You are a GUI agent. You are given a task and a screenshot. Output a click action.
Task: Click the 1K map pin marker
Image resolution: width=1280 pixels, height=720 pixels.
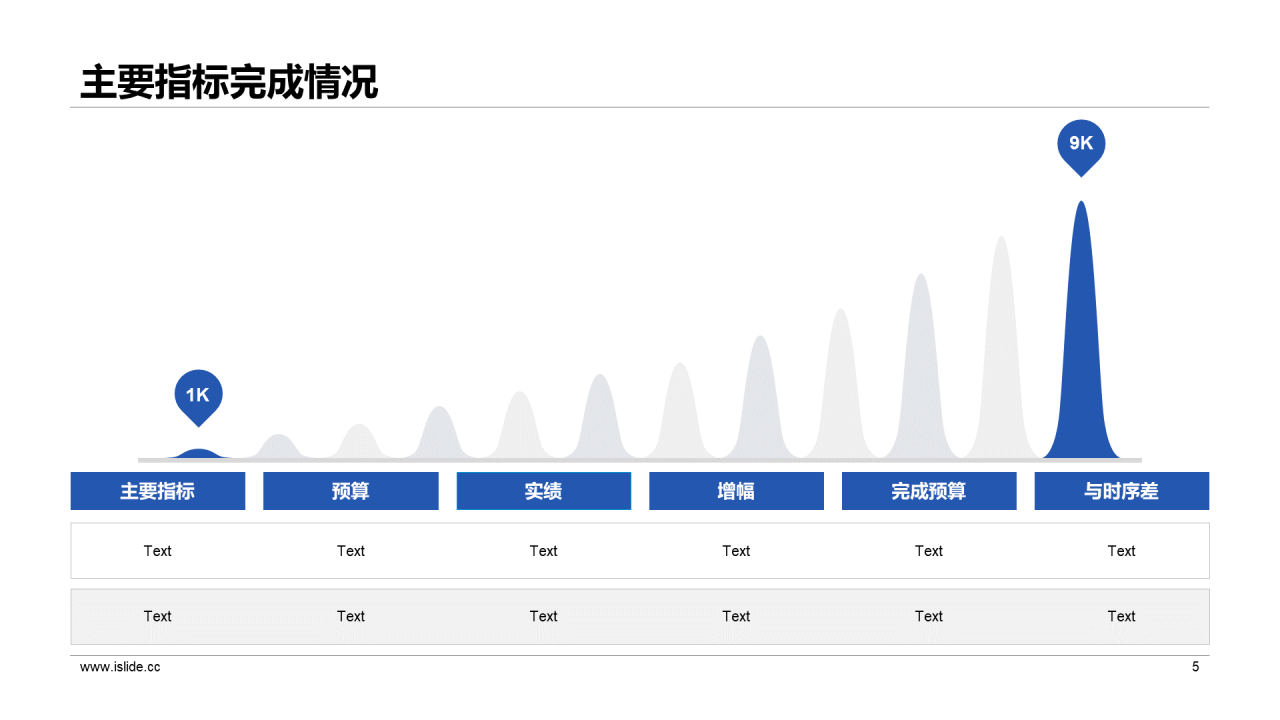coord(198,395)
